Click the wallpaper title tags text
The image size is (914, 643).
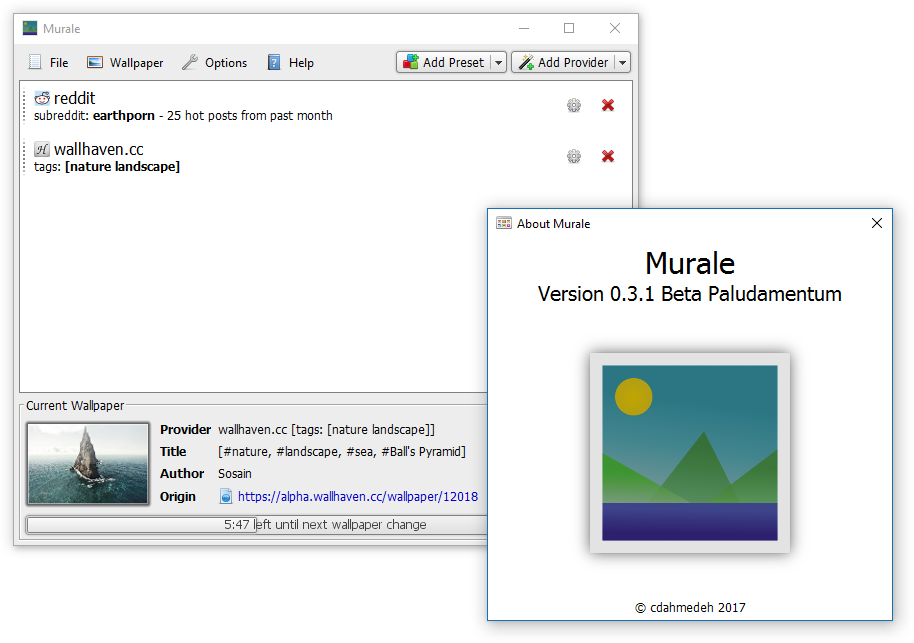pyautogui.click(x=342, y=452)
